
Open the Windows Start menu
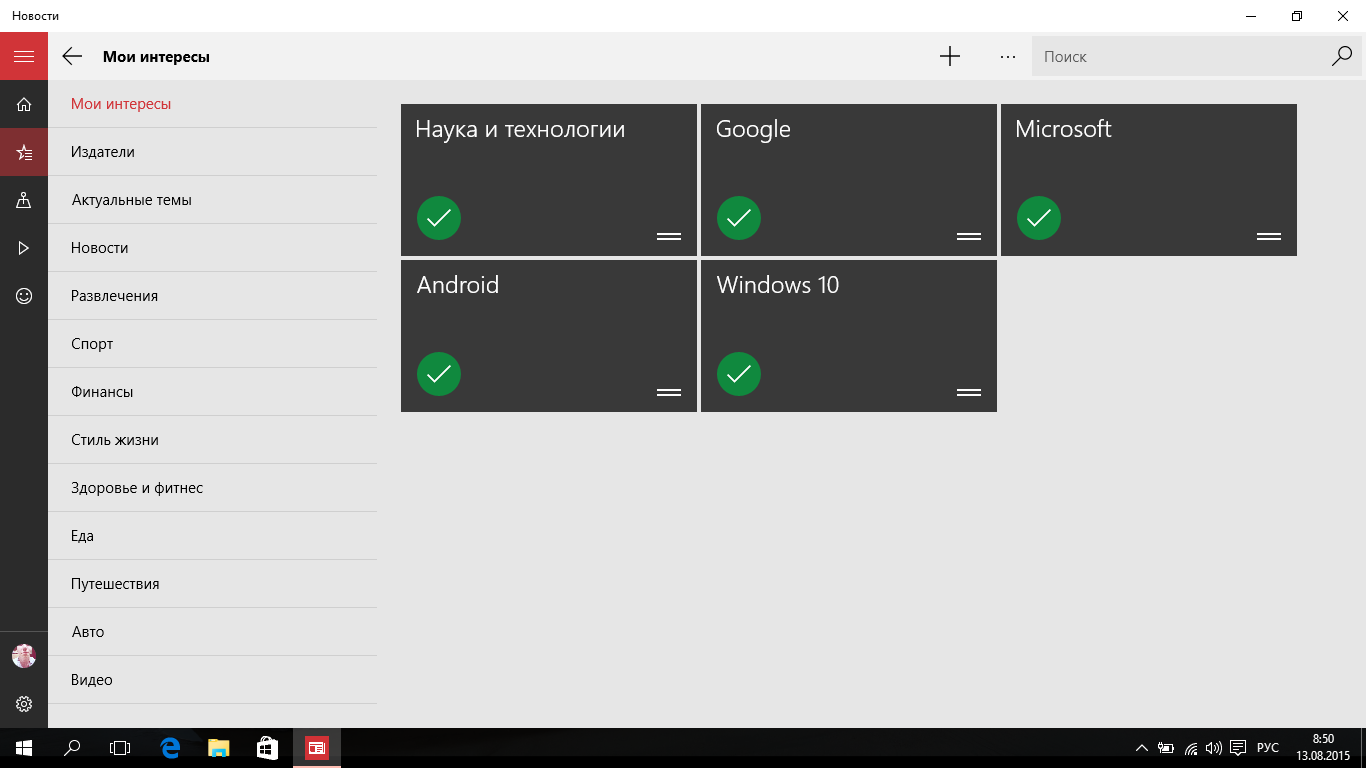click(24, 748)
